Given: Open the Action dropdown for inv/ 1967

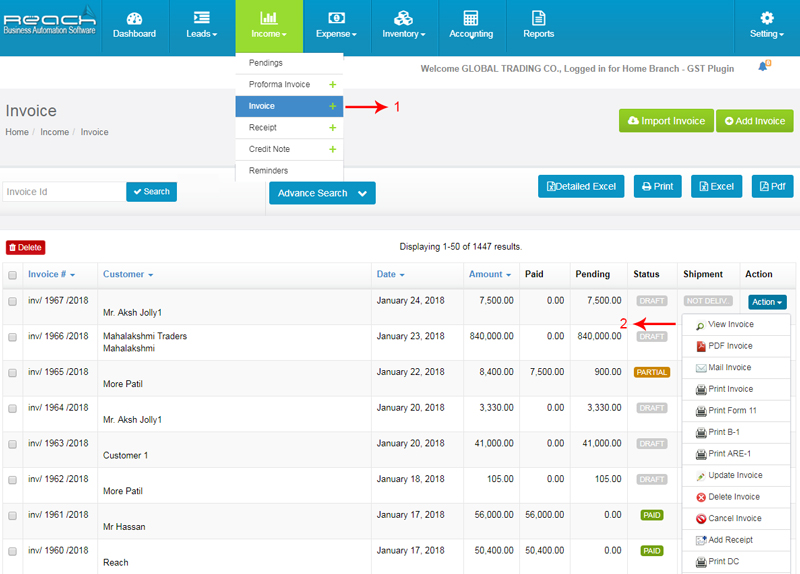Looking at the screenshot, I should (767, 302).
